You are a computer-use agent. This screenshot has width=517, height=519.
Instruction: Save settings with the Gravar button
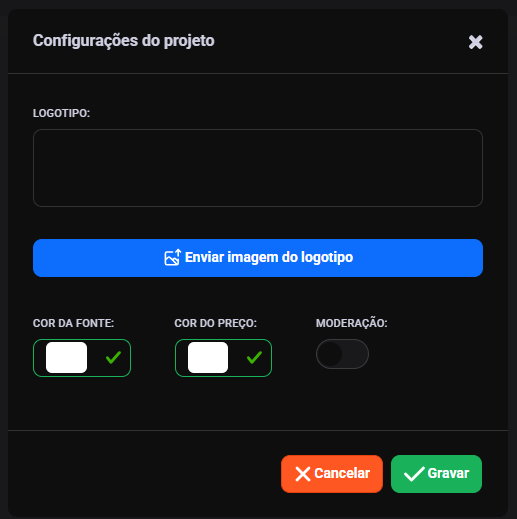436,474
